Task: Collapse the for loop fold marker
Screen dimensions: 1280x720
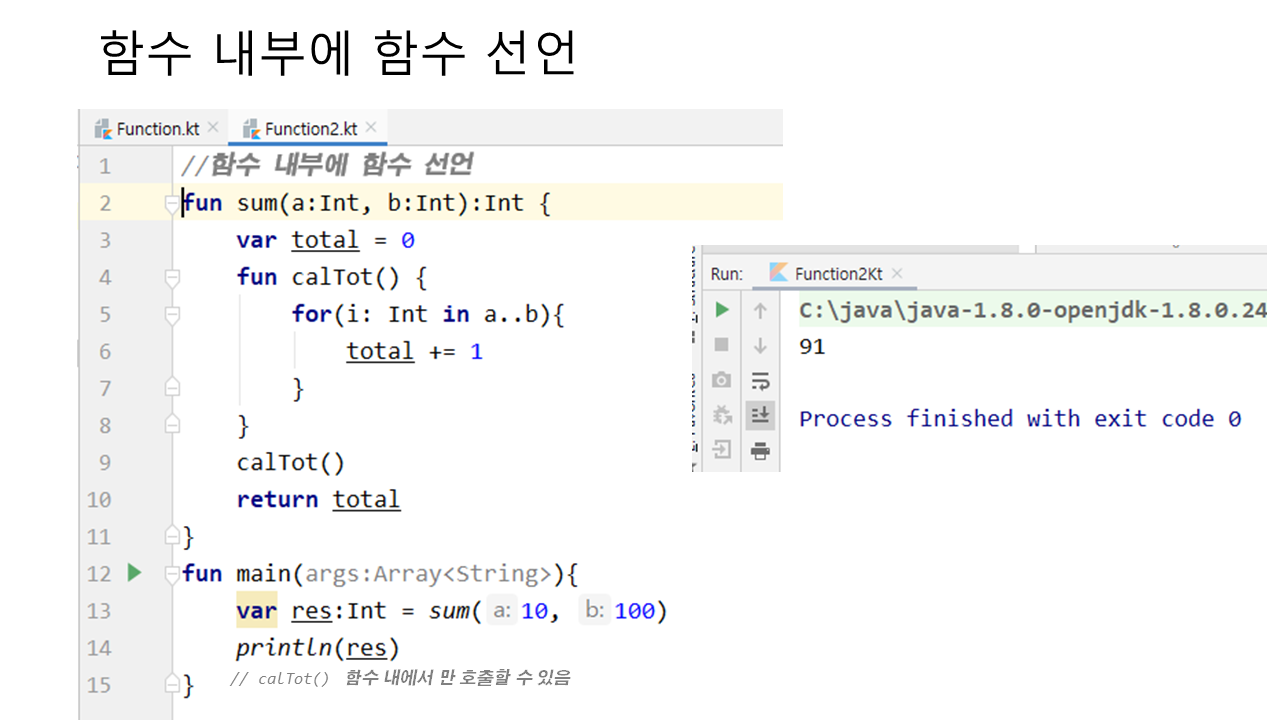Action: pos(172,315)
